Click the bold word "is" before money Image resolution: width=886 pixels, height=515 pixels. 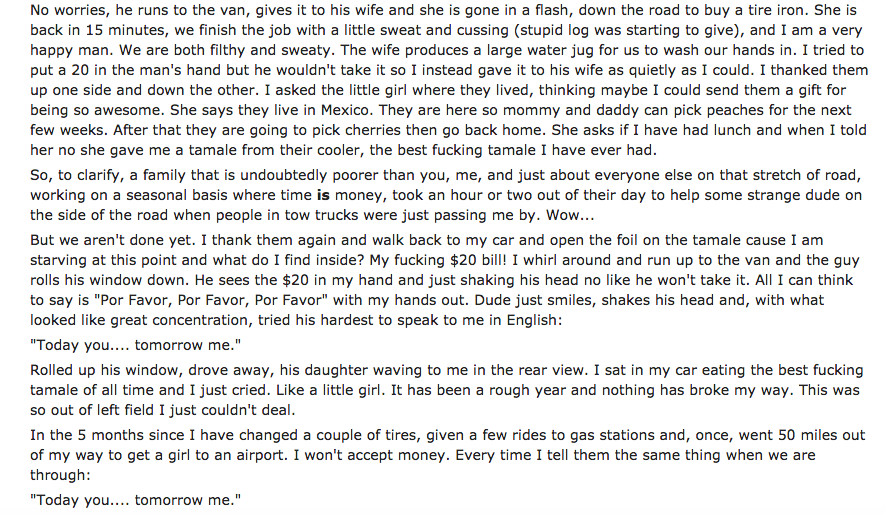[x=323, y=196]
